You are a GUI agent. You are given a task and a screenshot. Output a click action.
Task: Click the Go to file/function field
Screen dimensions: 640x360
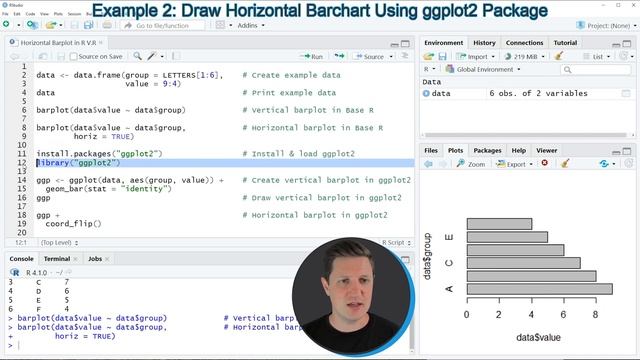[x=163, y=25]
